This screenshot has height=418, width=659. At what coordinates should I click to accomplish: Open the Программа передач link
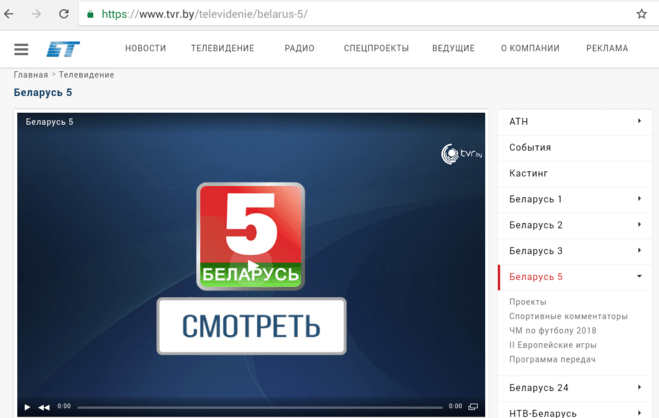coord(552,359)
